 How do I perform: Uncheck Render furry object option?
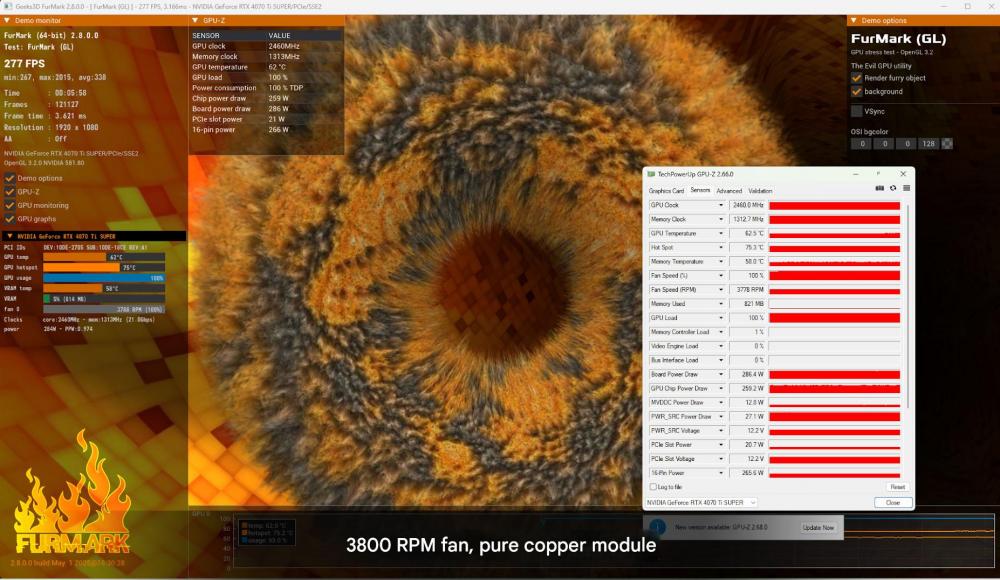857,78
